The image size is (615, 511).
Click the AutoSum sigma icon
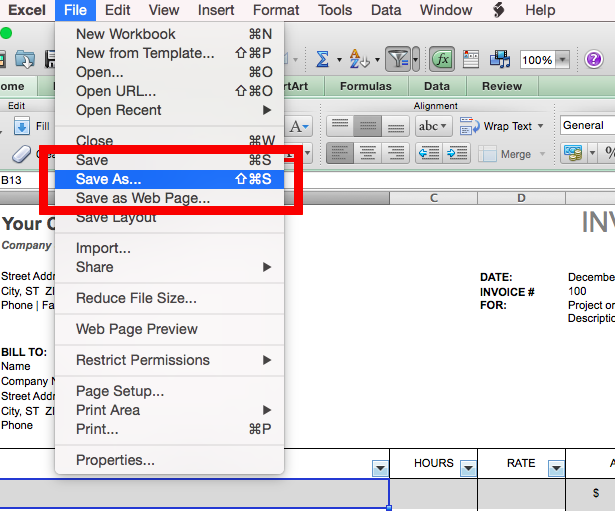[x=322, y=60]
